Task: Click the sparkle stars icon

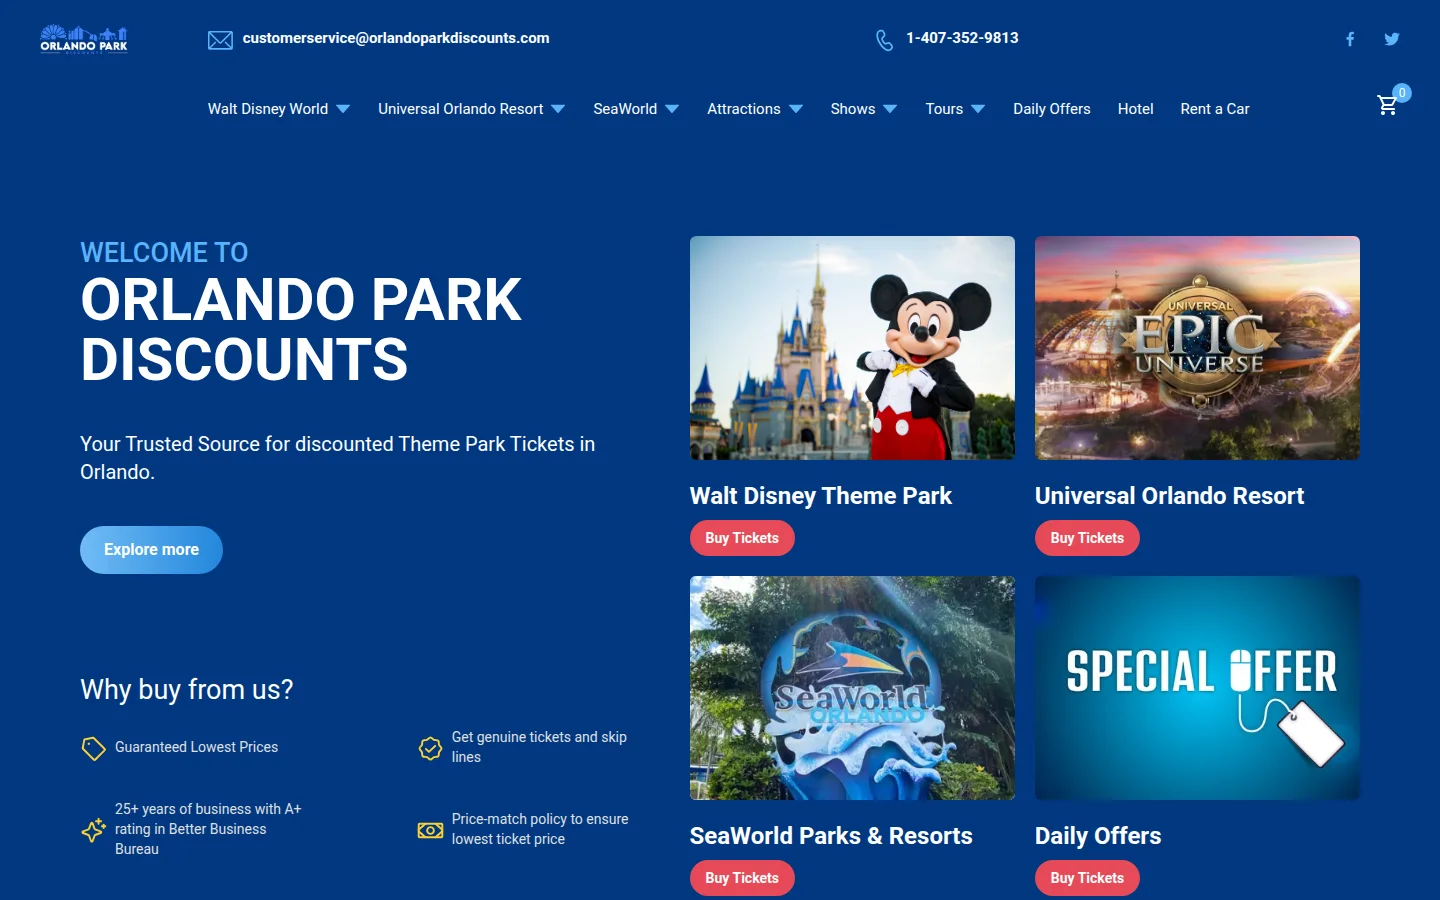Action: pos(93,830)
